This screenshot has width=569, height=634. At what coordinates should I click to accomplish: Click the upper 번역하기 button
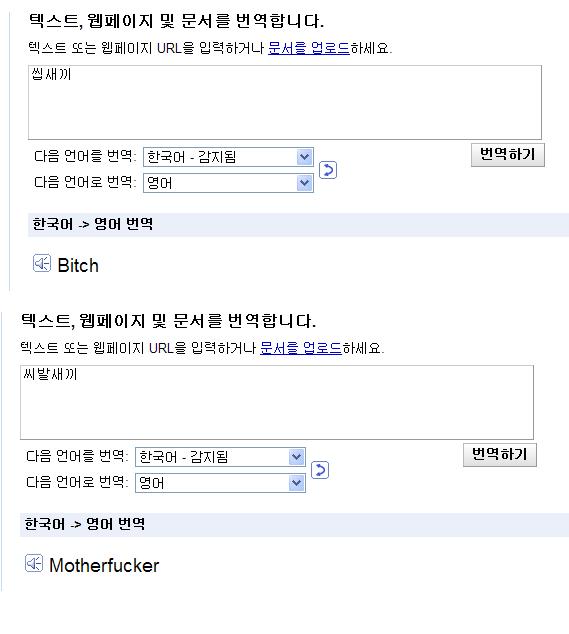pos(508,155)
